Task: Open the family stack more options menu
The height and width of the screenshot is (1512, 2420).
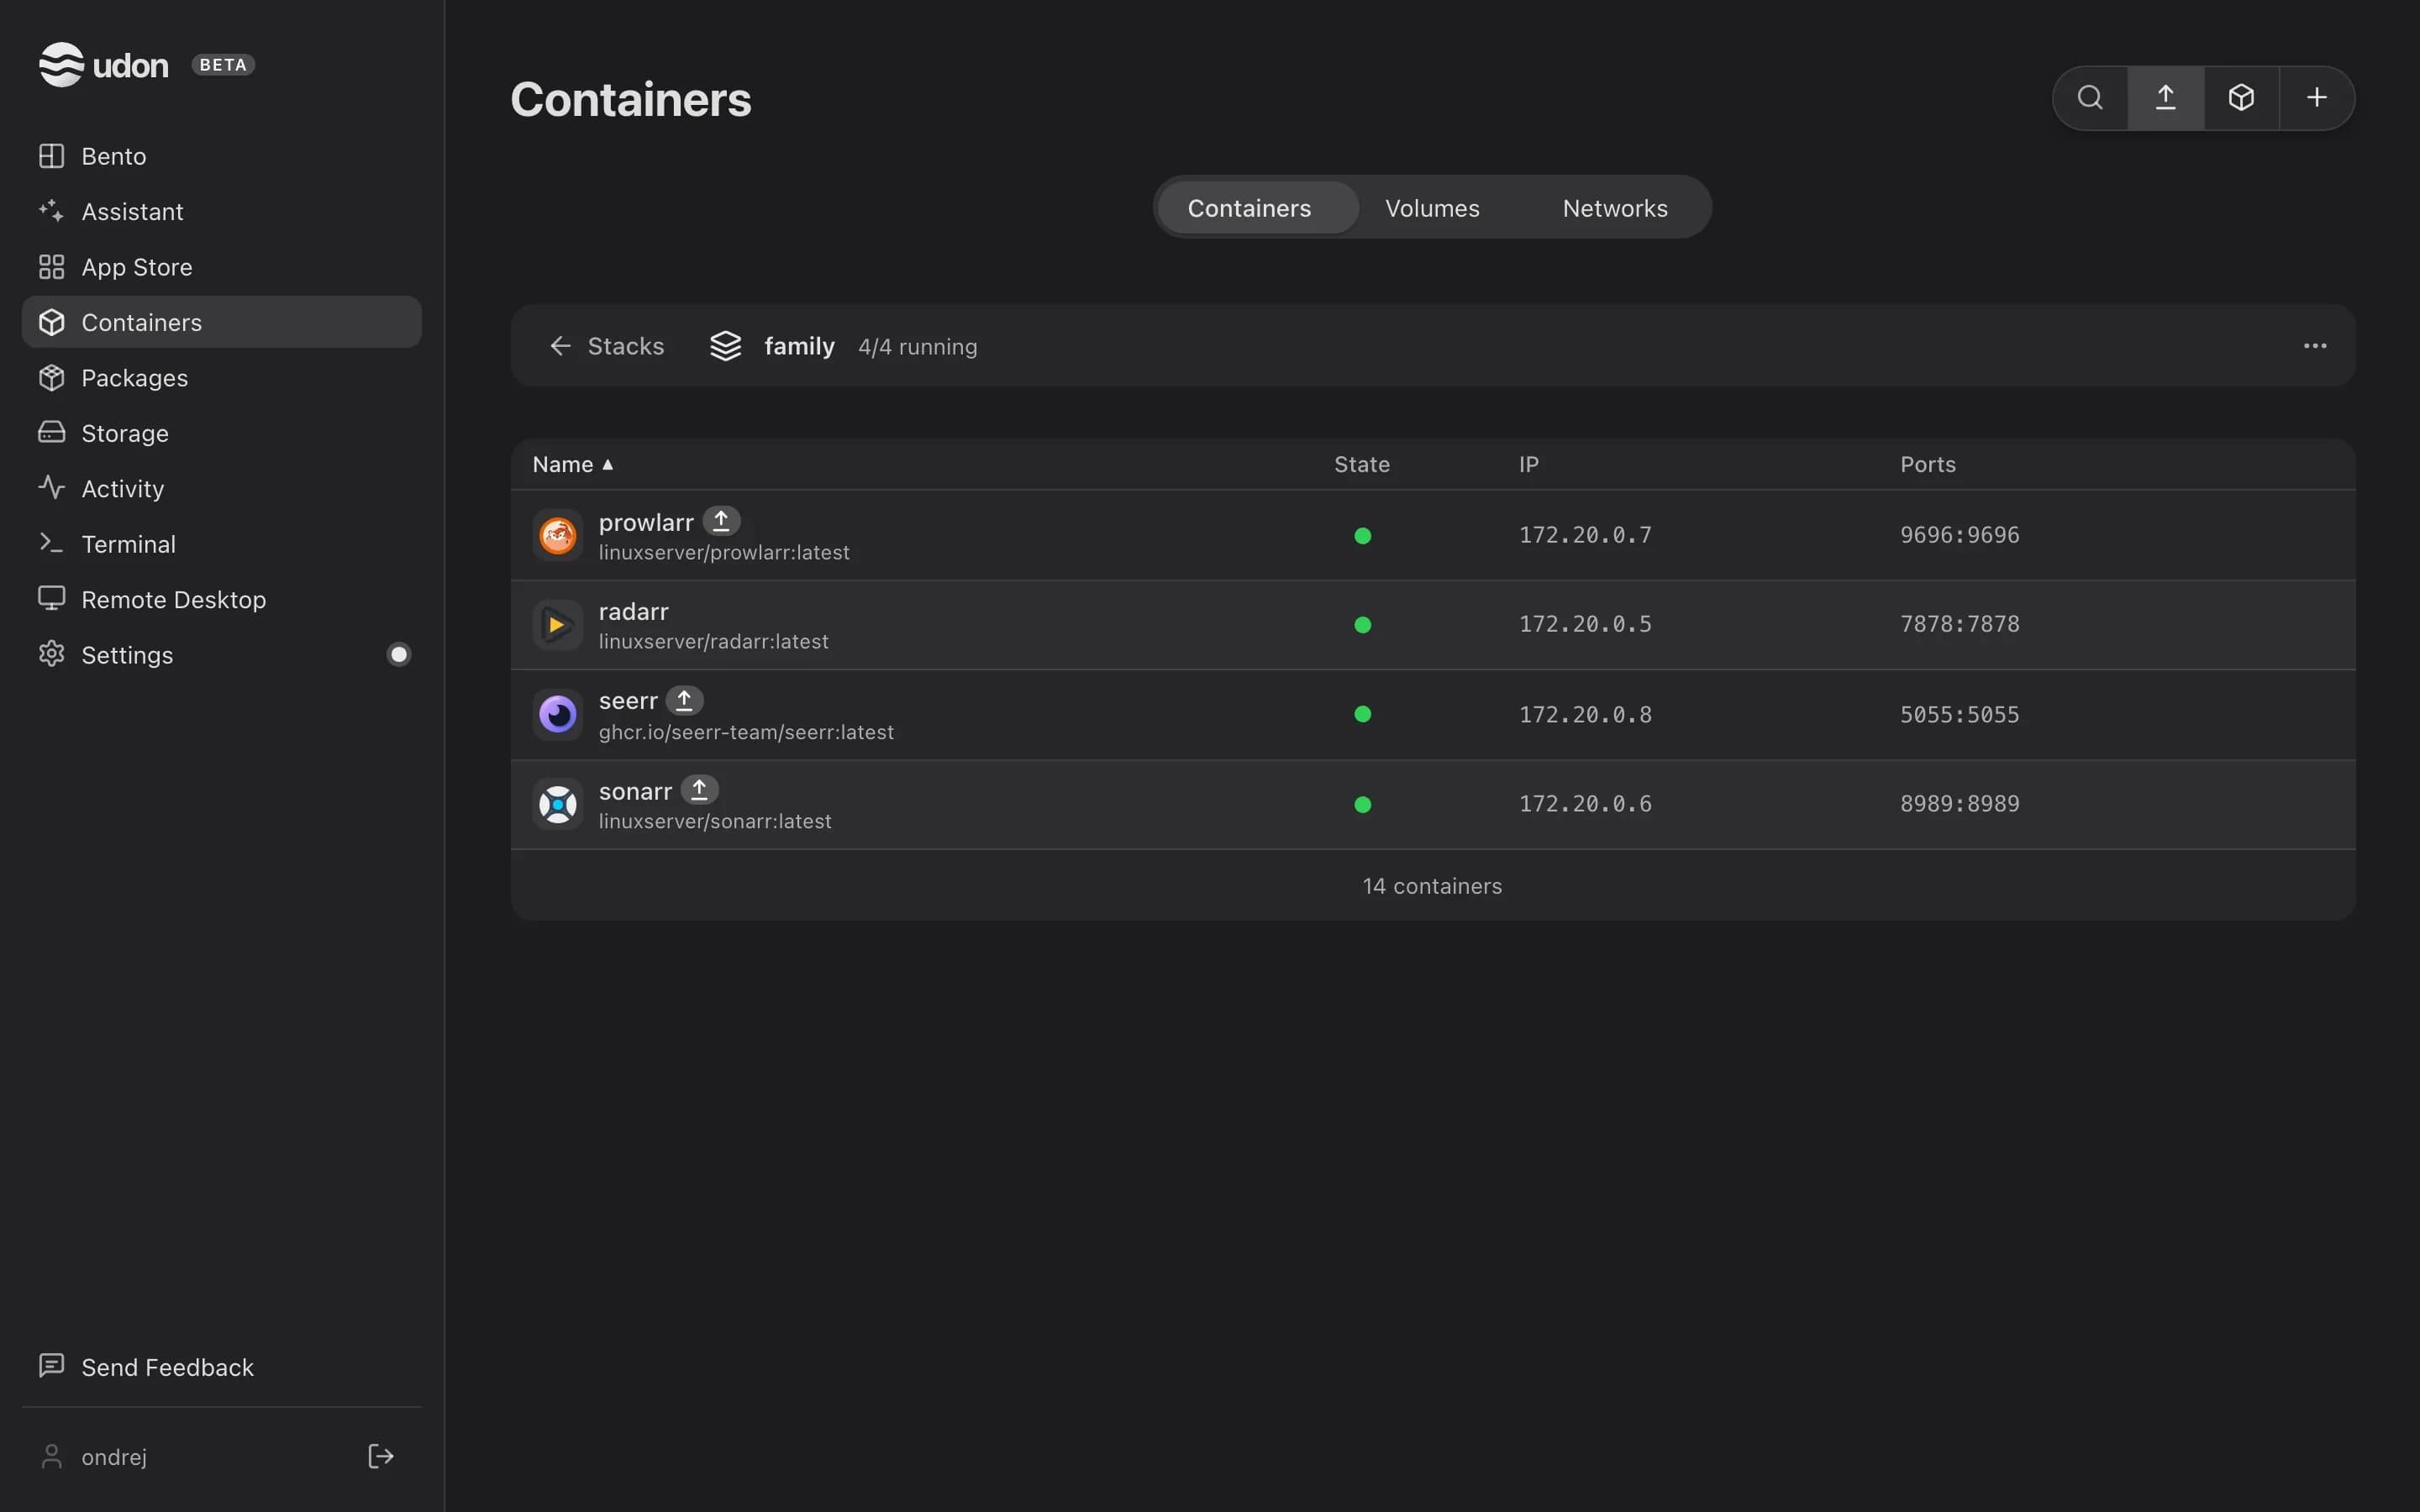Action: [x=2315, y=346]
